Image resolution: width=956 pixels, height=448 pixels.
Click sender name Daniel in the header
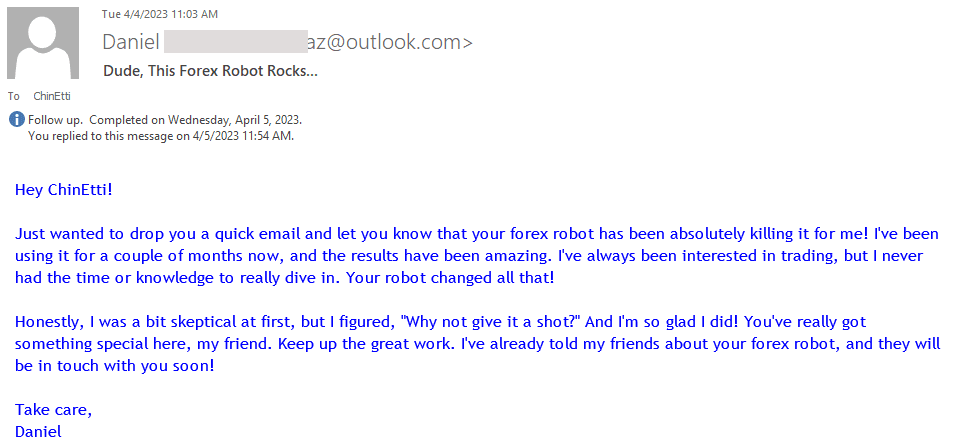click(130, 42)
